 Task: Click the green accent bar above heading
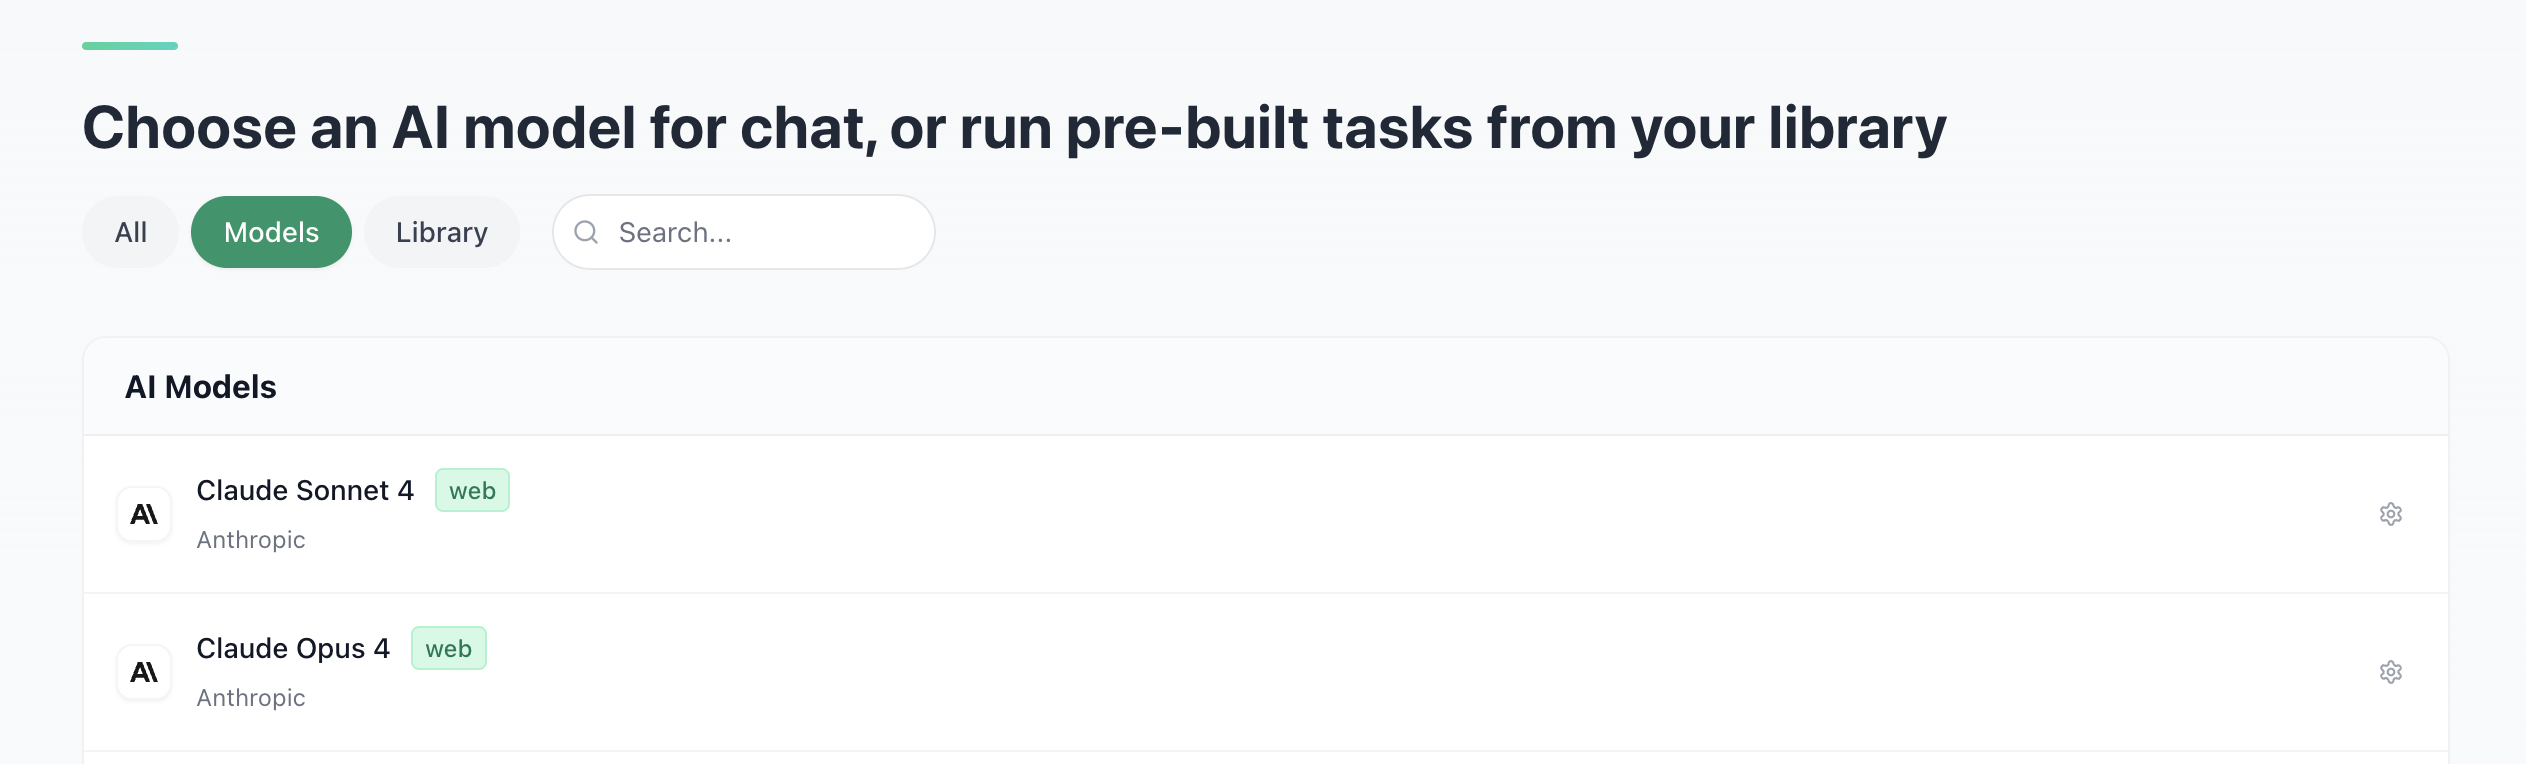pyautogui.click(x=130, y=46)
